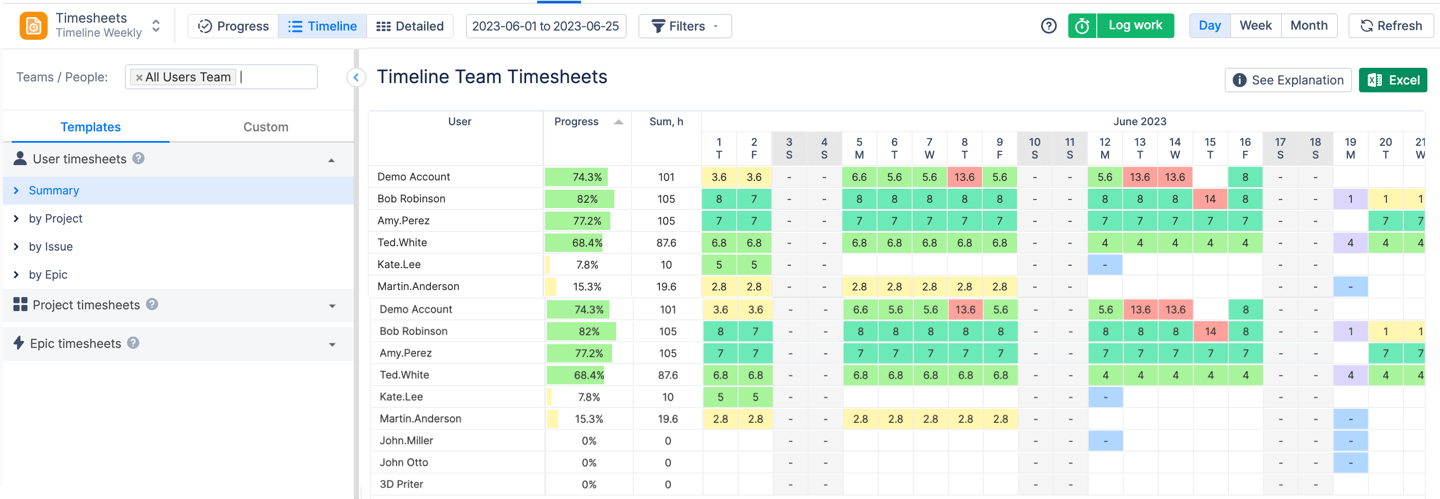Image resolution: width=1440 pixels, height=499 pixels.
Task: Switch to Week view
Action: pyautogui.click(x=1255, y=26)
